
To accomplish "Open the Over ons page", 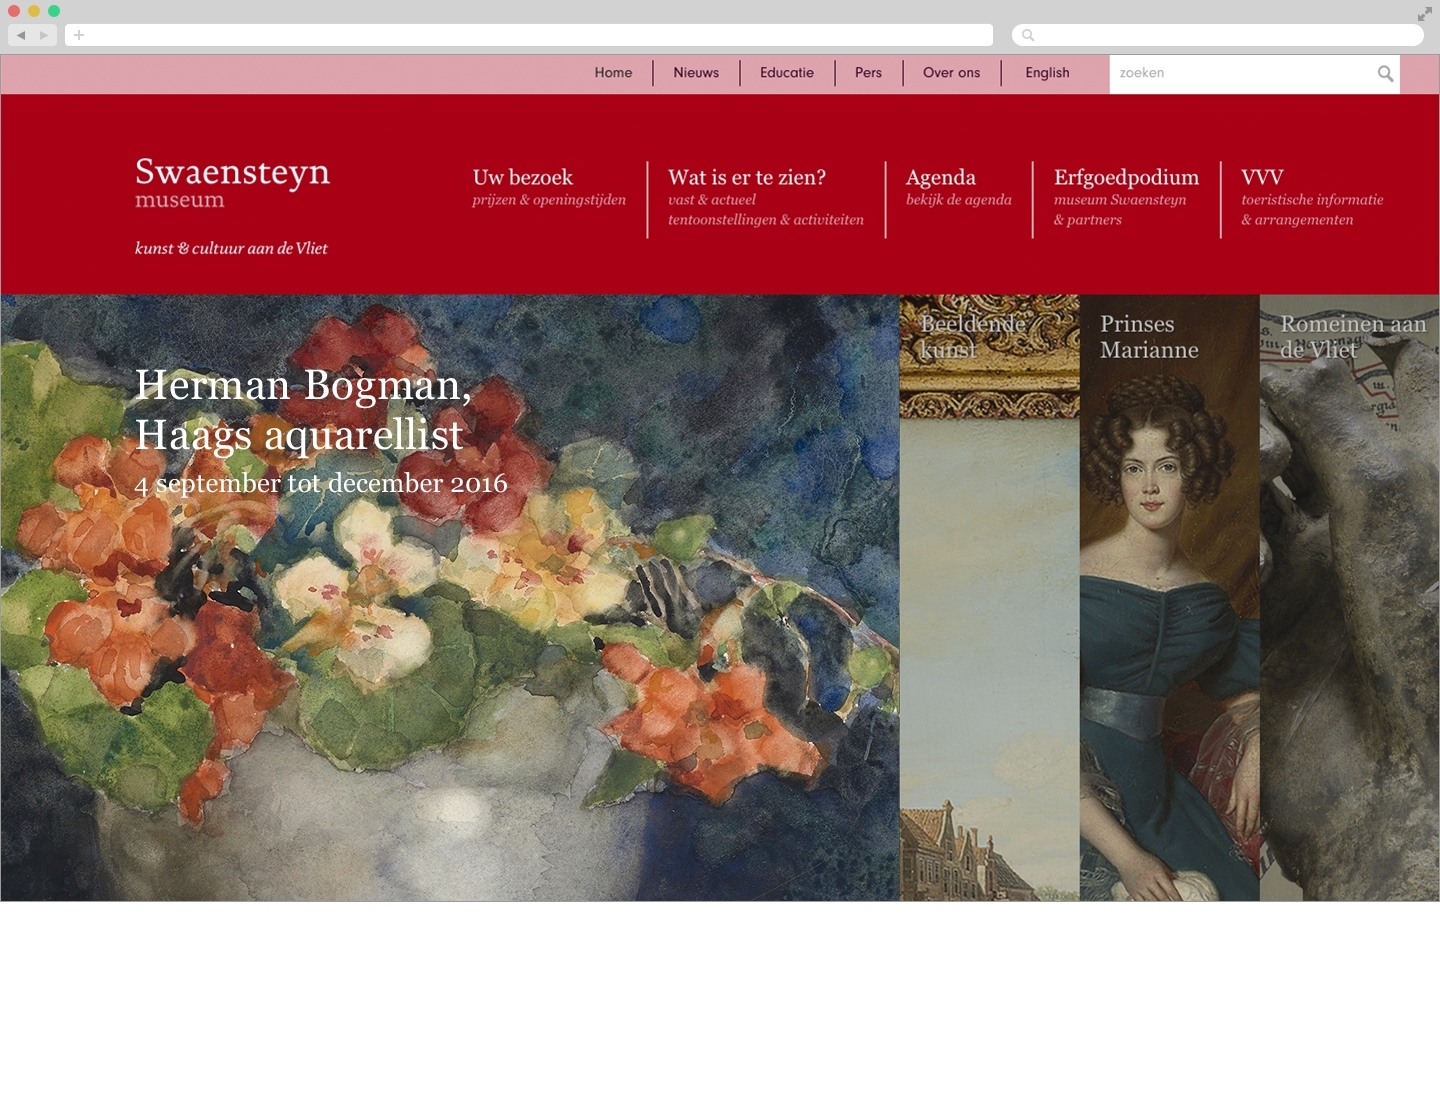I will tap(951, 73).
